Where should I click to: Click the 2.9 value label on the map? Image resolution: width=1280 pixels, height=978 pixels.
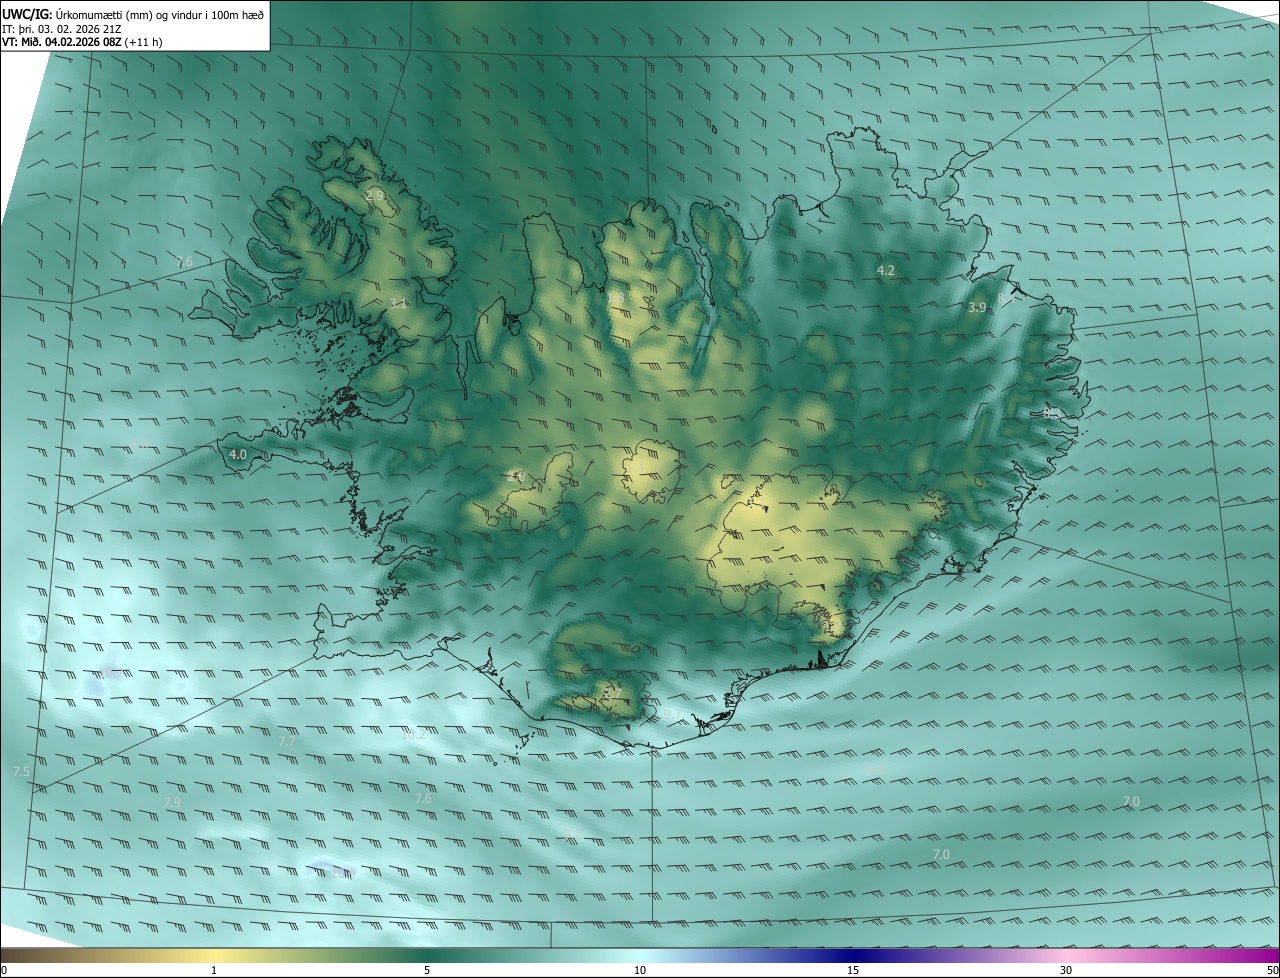[375, 195]
